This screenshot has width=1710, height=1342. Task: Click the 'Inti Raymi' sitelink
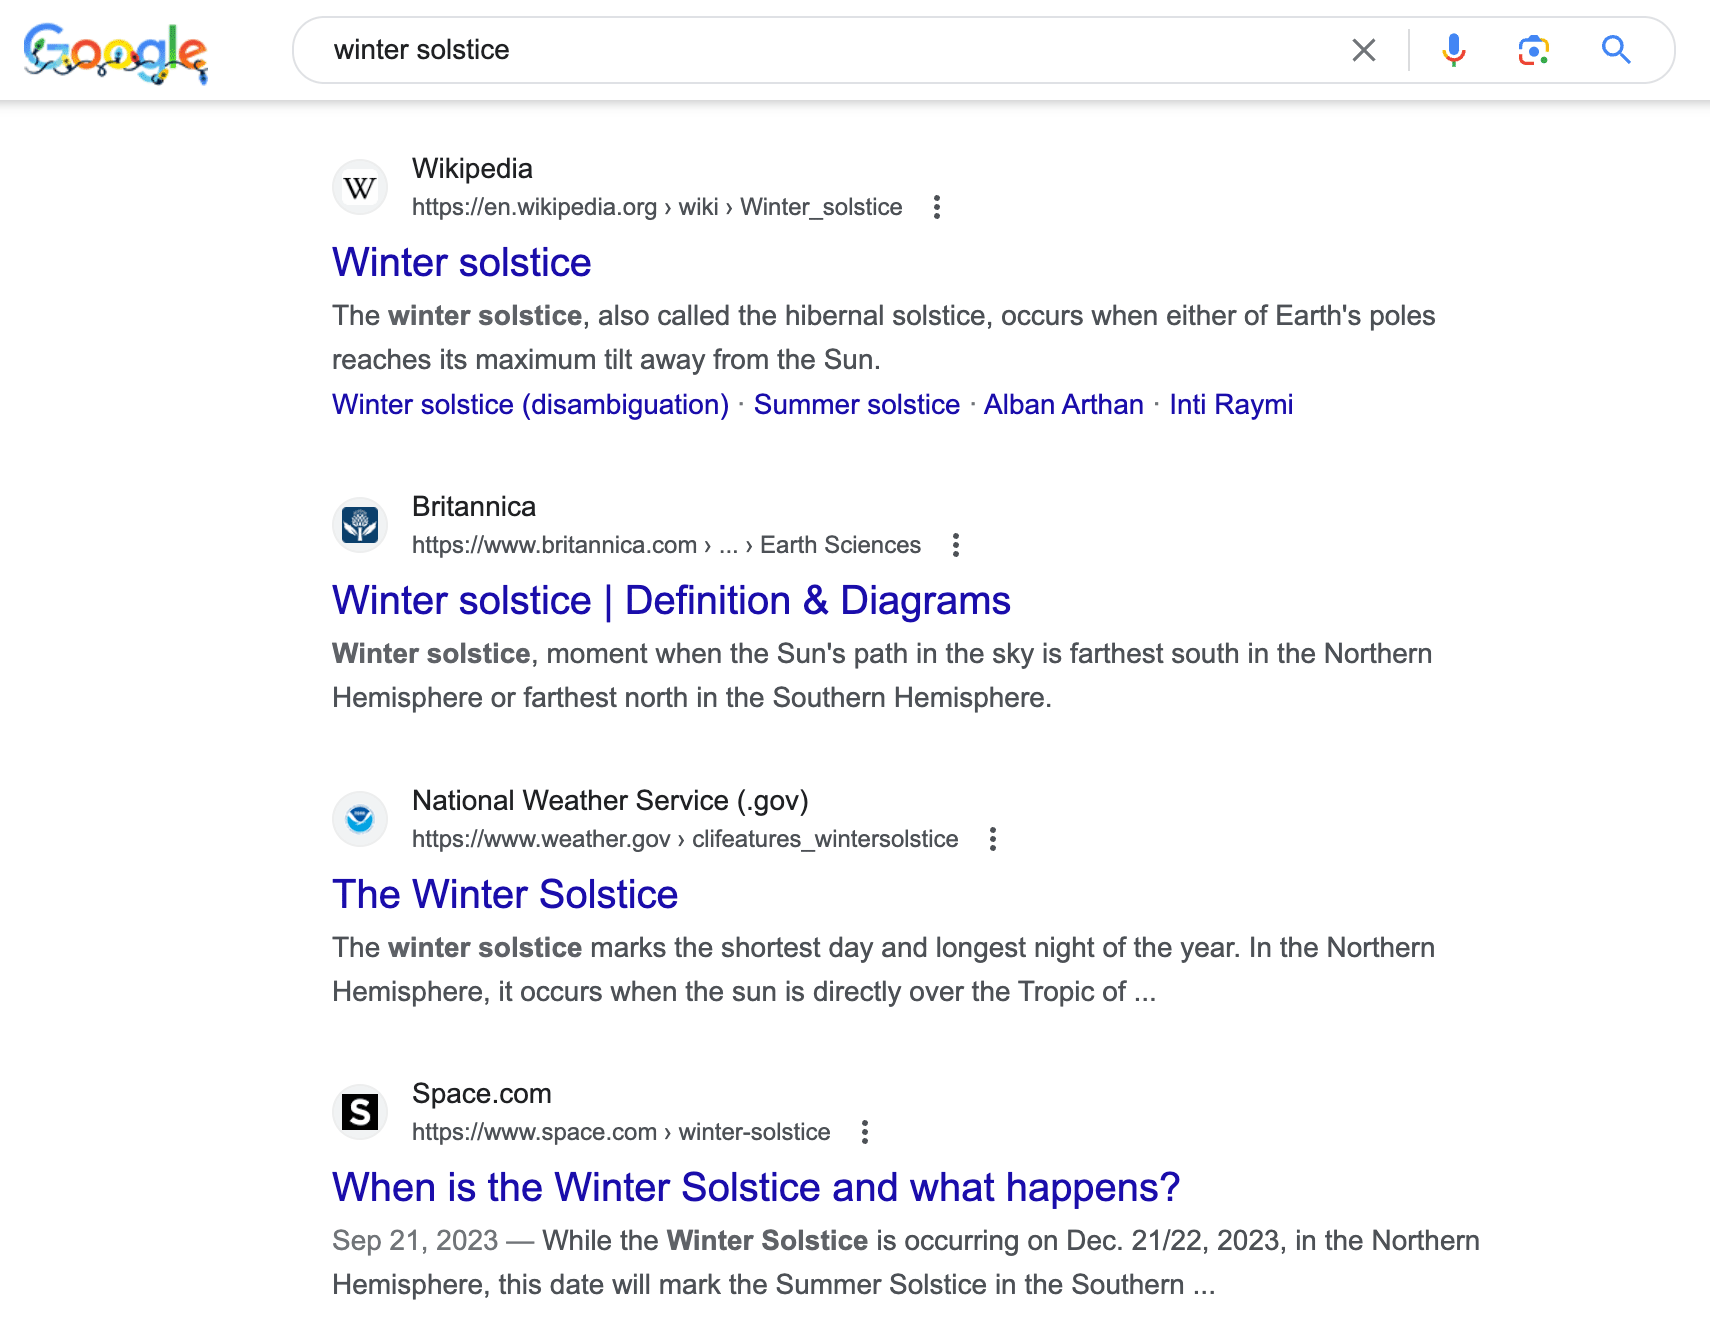pyautogui.click(x=1231, y=404)
